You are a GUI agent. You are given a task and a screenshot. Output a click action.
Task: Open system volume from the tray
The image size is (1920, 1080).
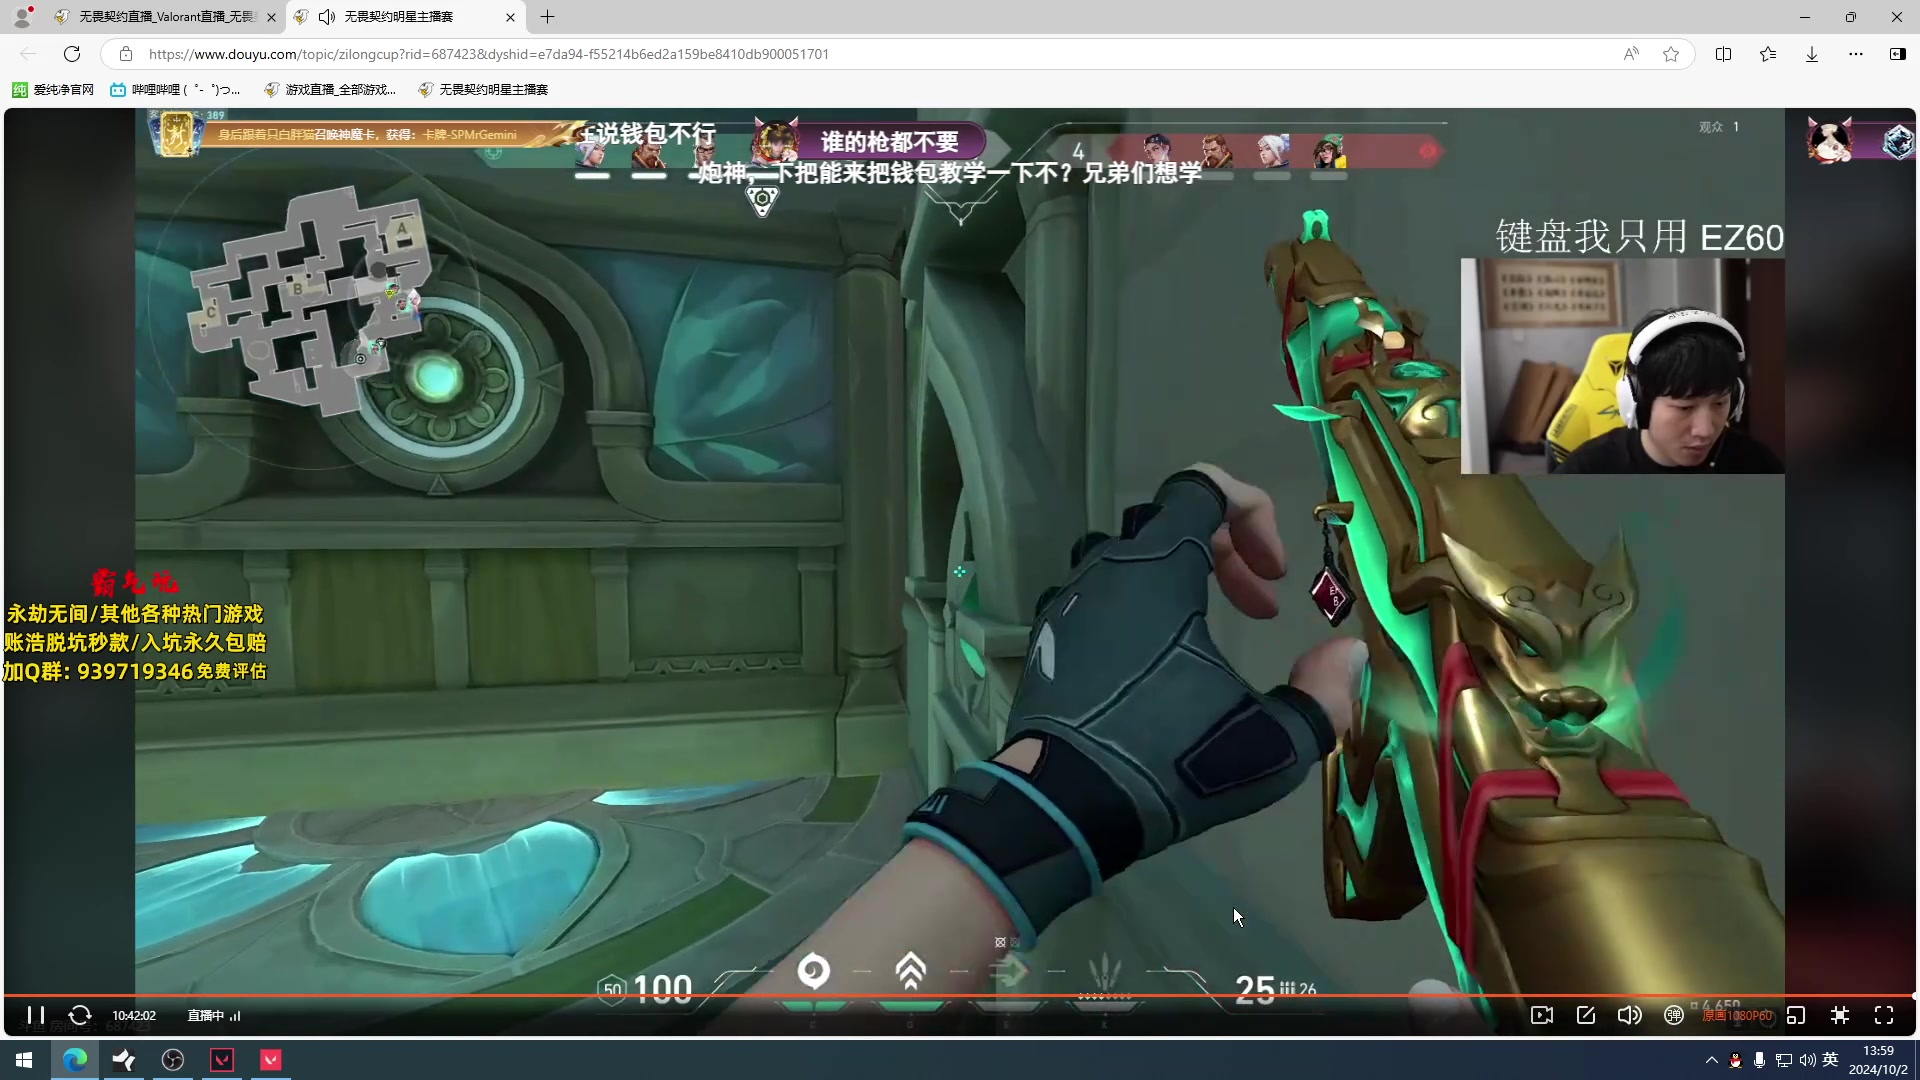click(1808, 1060)
